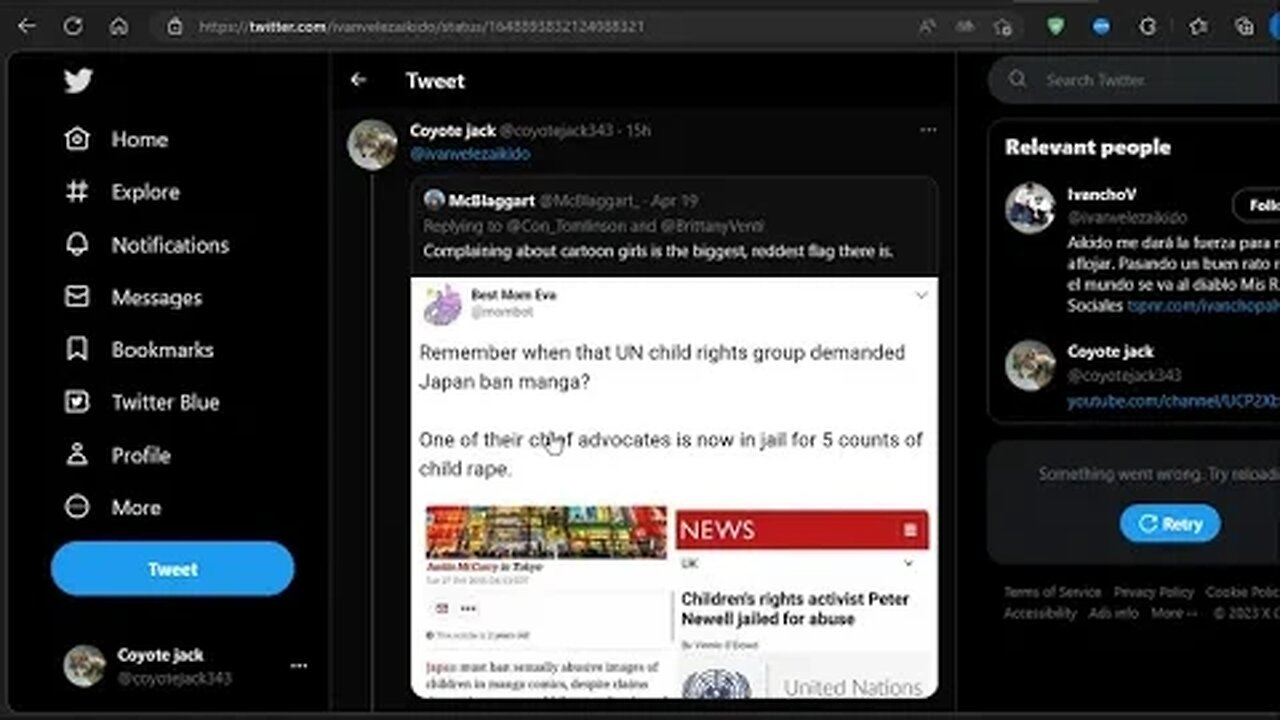Click the 'Relevant people' heading
Viewport: 1280px width, 720px height.
coord(1087,147)
